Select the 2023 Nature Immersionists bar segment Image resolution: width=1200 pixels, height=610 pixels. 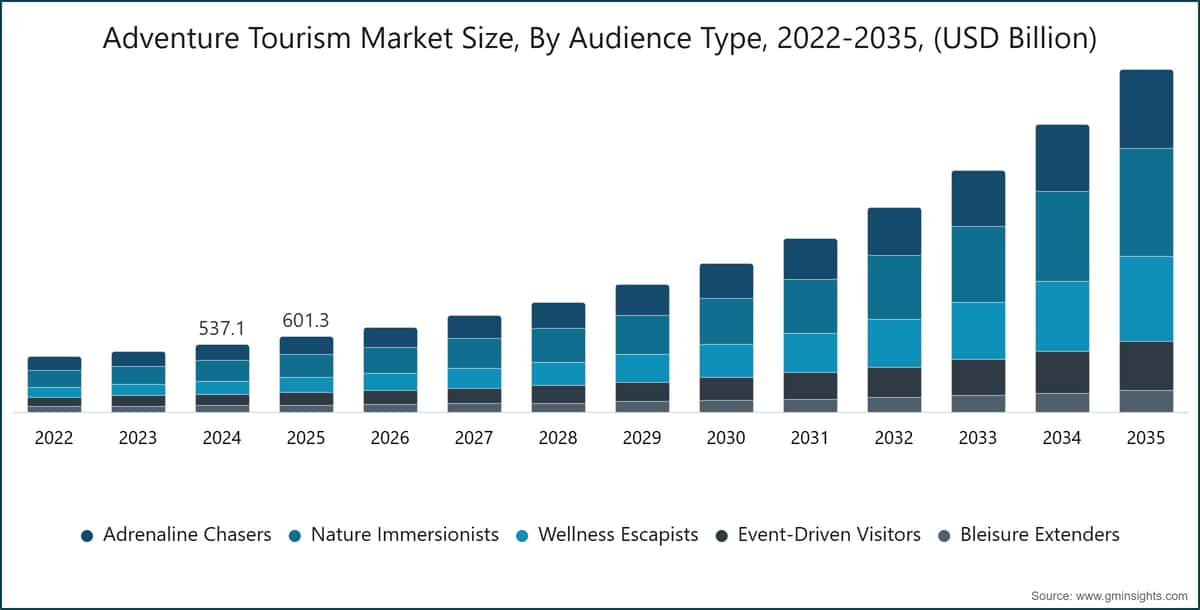pyautogui.click(x=138, y=376)
